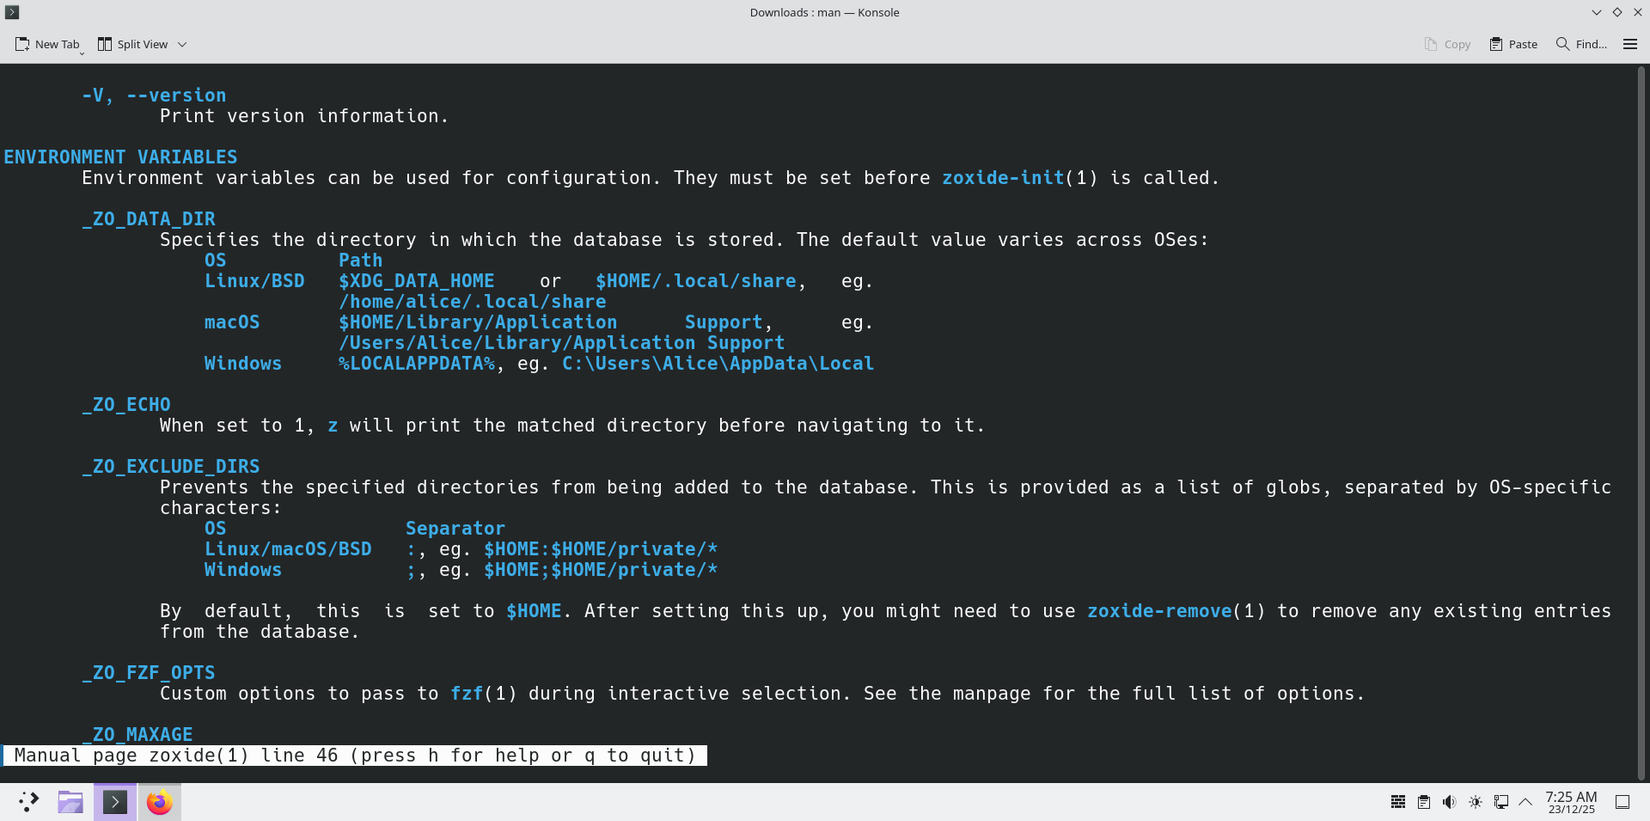This screenshot has width=1650, height=821.
Task: Click the Konsole window icon in title bar
Action: click(12, 12)
